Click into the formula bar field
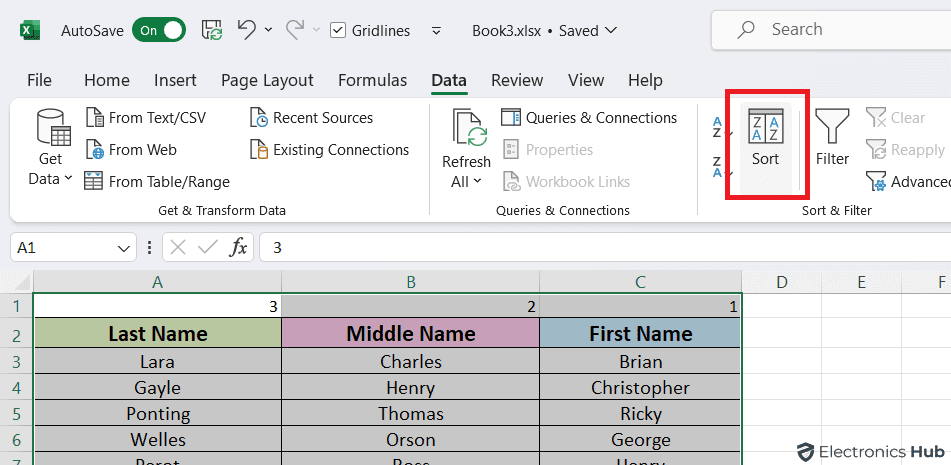This screenshot has height=465, width=951. tap(600, 248)
